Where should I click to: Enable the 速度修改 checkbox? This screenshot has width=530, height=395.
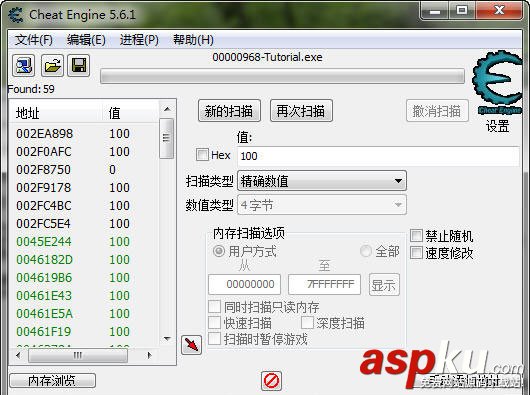(x=416, y=252)
